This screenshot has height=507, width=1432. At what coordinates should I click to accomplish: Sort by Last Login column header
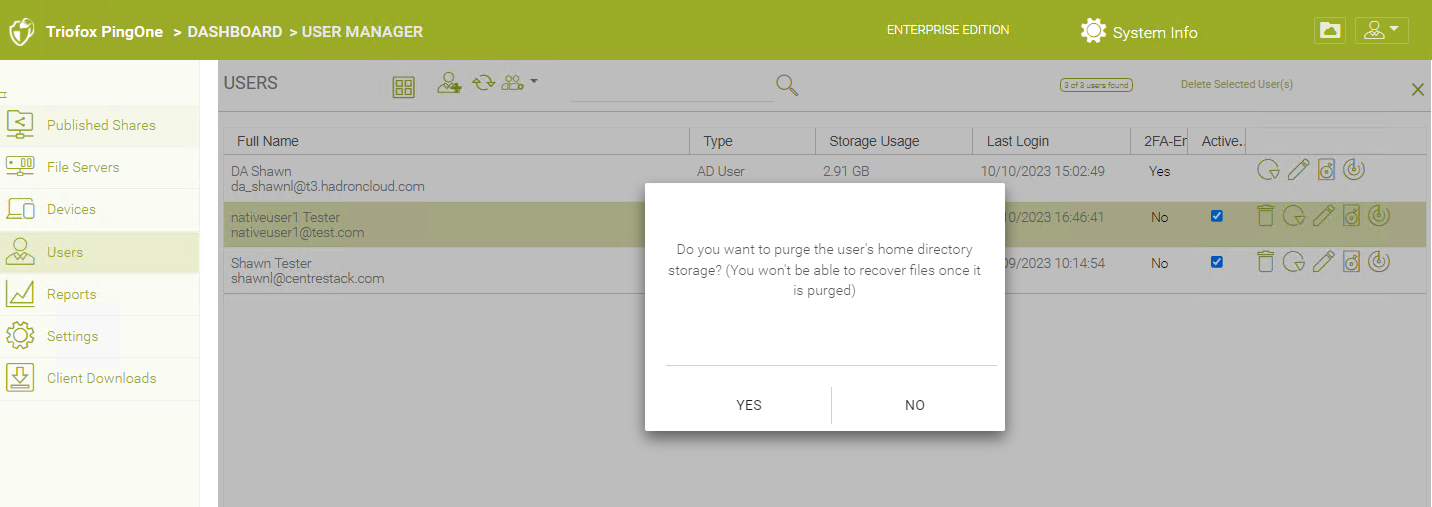(x=1051, y=141)
